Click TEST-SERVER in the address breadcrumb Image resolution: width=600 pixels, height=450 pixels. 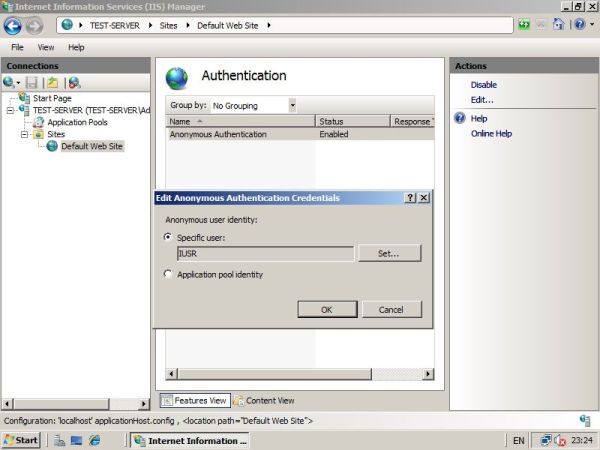point(115,25)
